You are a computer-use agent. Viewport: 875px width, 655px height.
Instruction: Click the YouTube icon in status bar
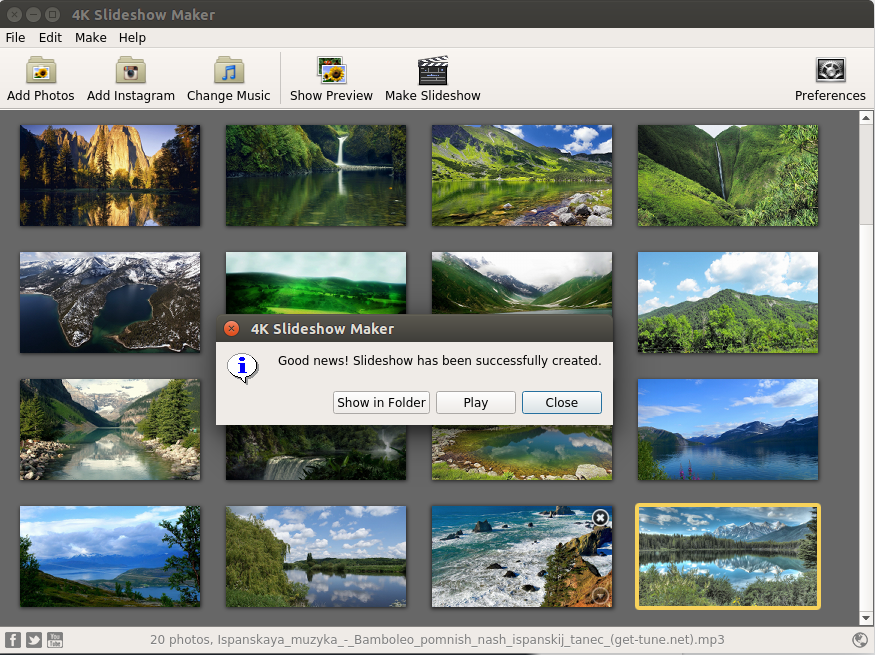click(55, 639)
